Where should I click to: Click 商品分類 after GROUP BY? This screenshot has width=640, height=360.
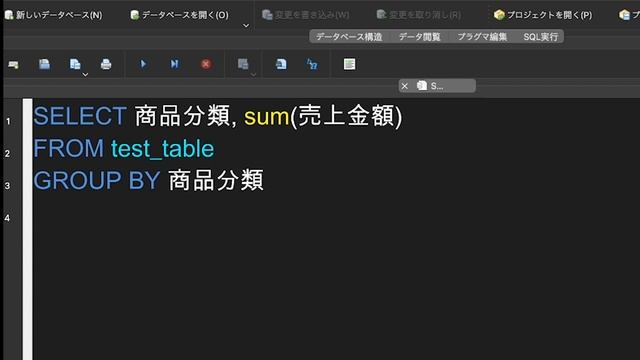pos(216,180)
